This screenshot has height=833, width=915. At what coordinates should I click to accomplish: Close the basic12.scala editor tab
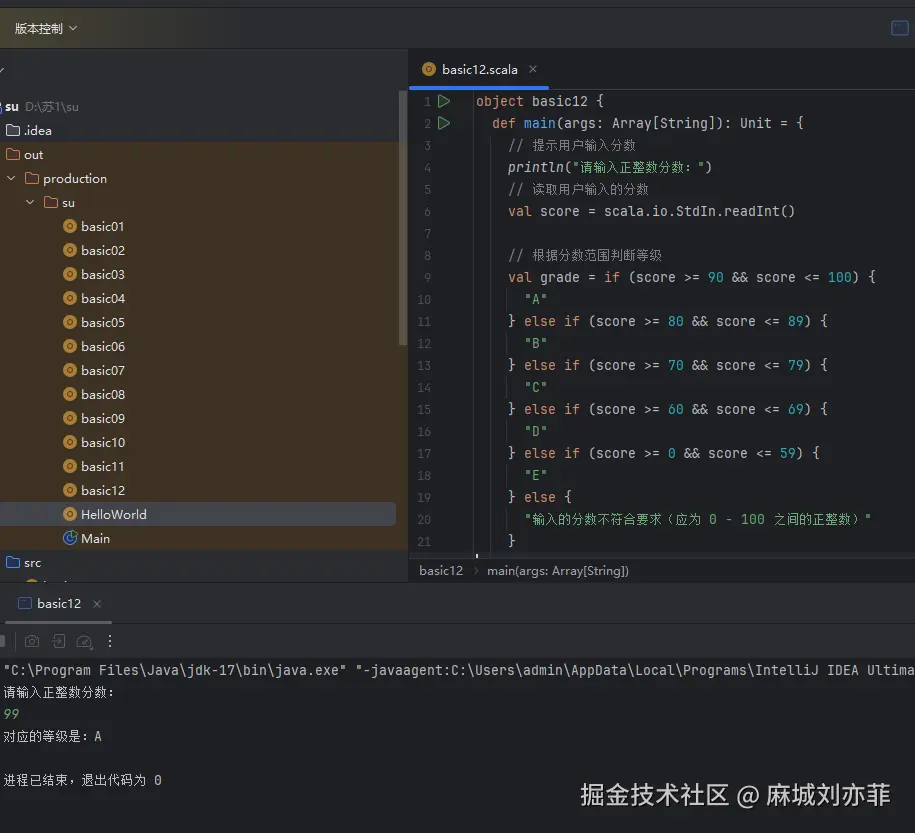(x=533, y=69)
